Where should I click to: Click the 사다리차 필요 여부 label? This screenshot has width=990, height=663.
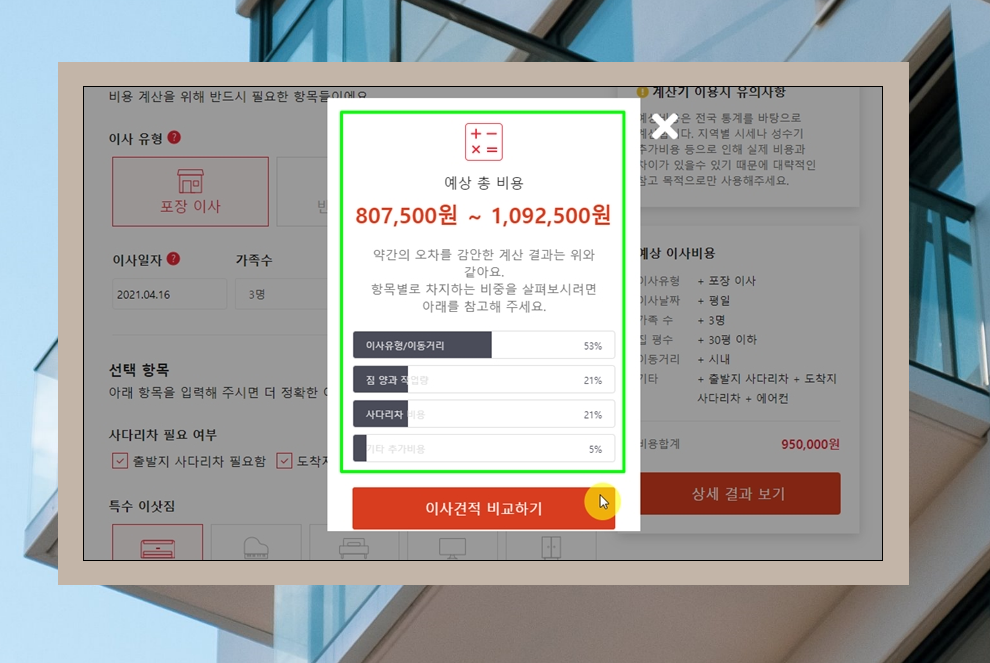click(x=162, y=434)
